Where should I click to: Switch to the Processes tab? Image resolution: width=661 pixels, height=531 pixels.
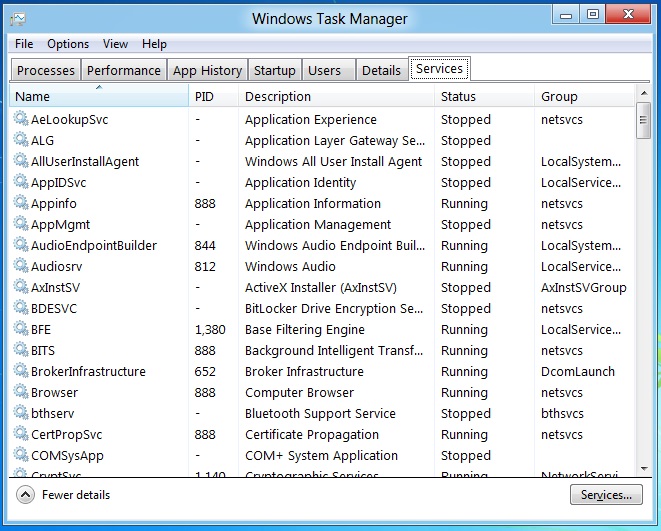click(46, 70)
